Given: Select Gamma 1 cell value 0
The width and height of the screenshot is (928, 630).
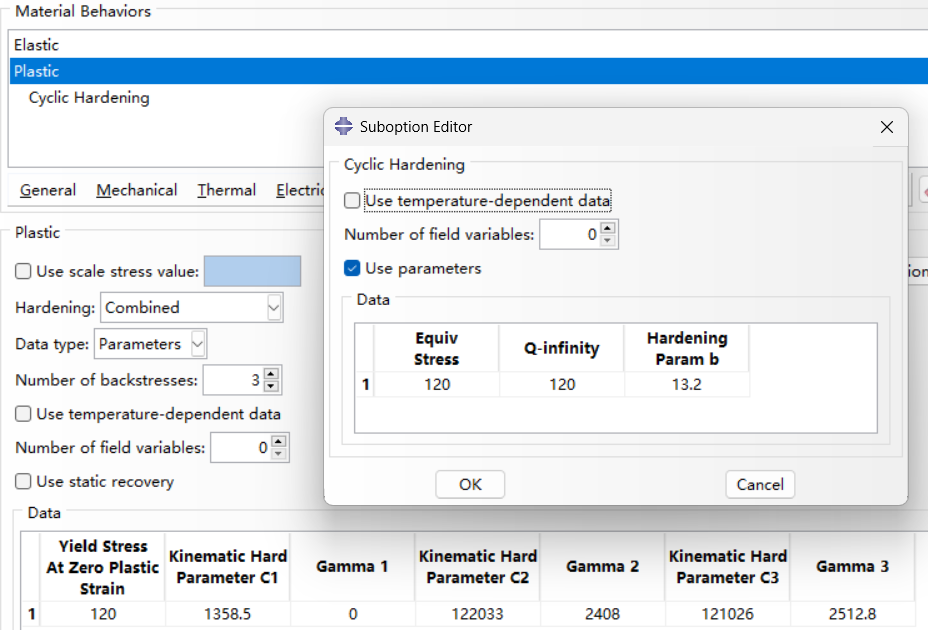Looking at the screenshot, I should click(x=353, y=614).
